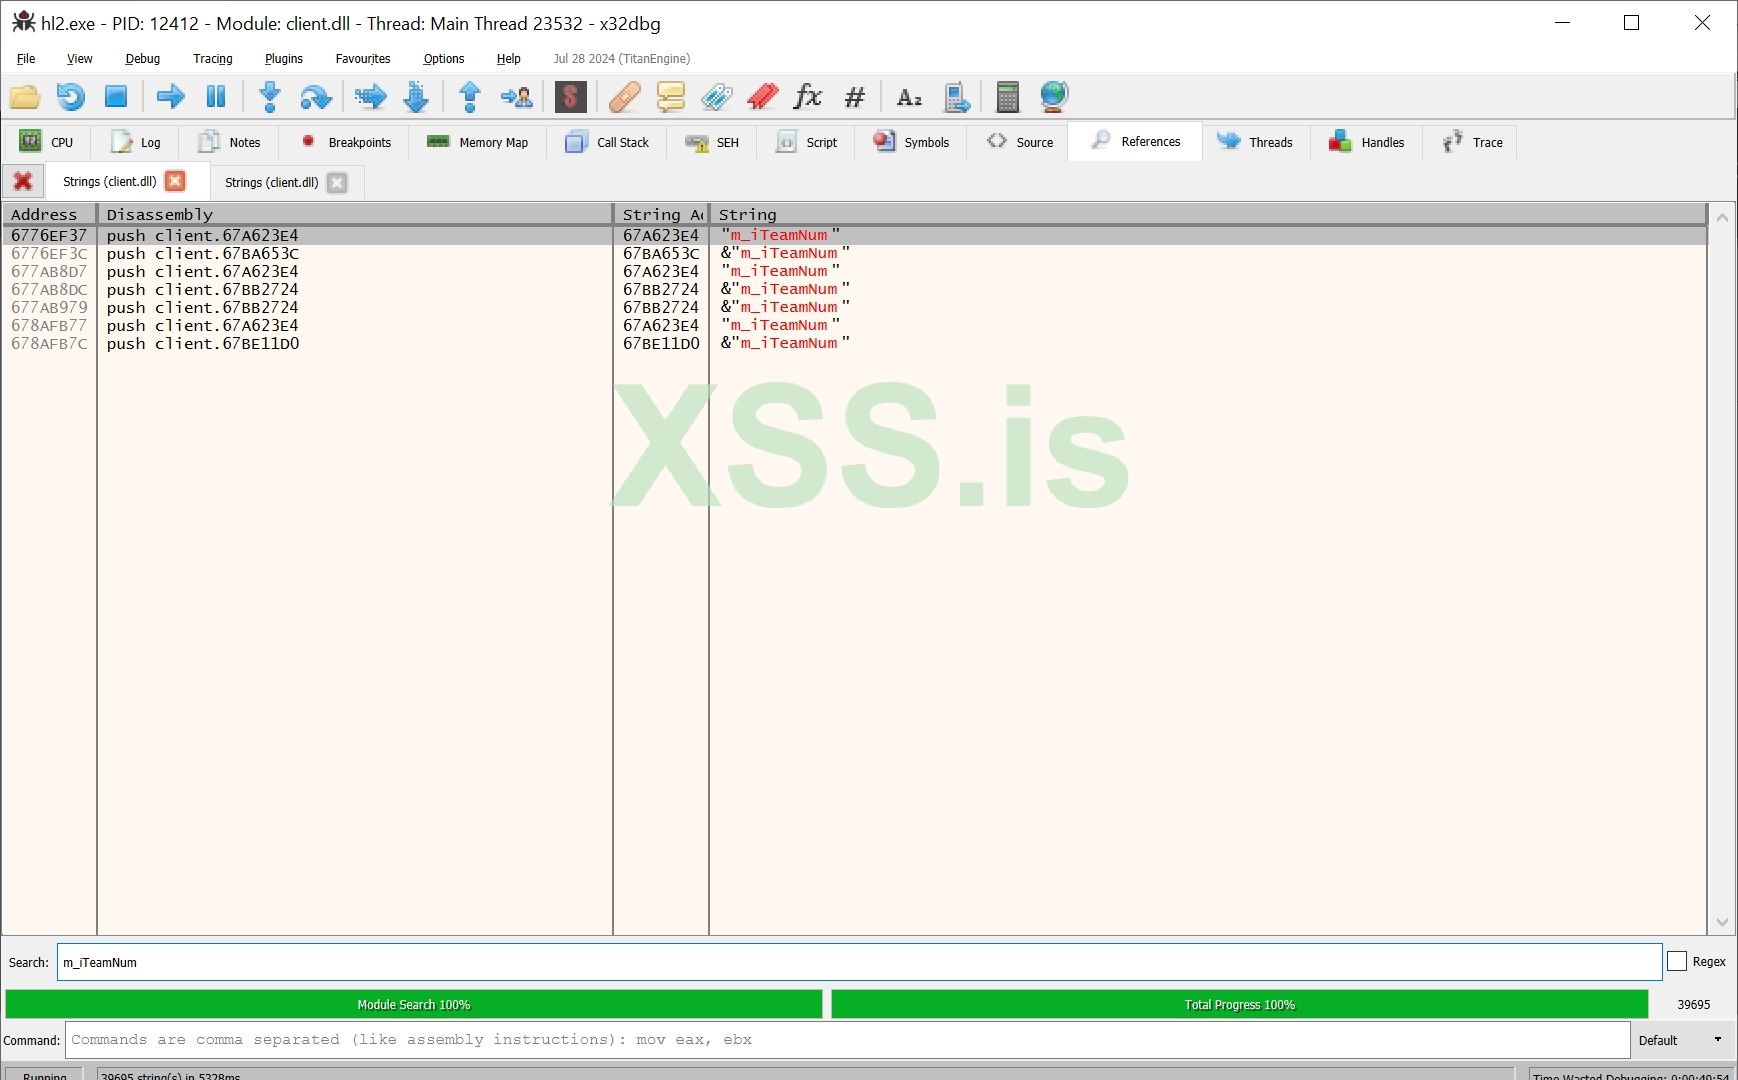
Task: Focus the Search field containing m_iTeamNum
Action: [x=859, y=962]
